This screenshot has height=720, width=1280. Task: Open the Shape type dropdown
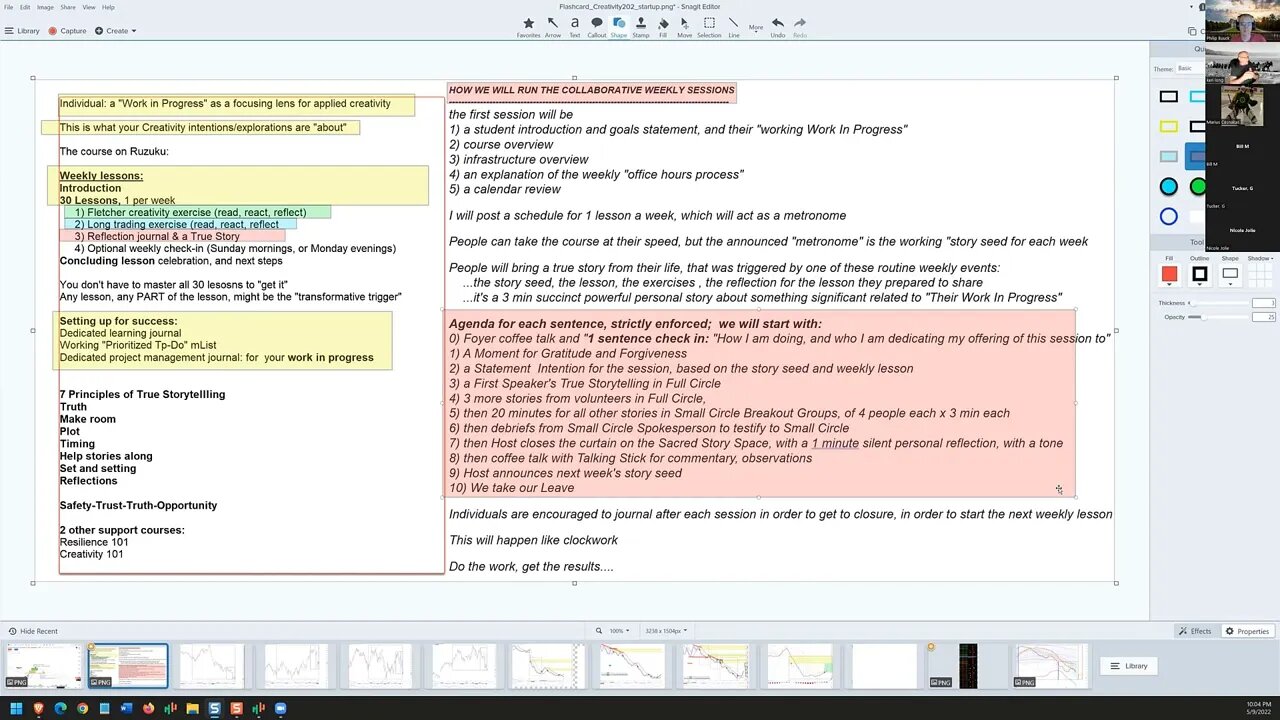tap(1230, 274)
